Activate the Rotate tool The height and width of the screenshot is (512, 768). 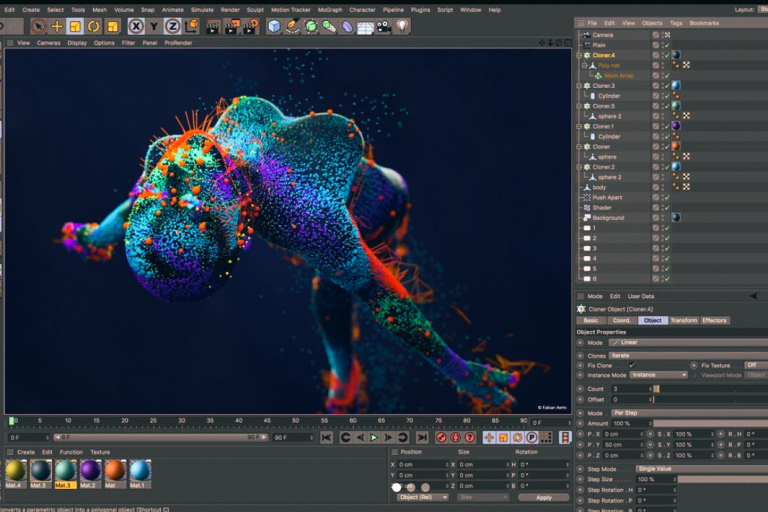coord(94,26)
